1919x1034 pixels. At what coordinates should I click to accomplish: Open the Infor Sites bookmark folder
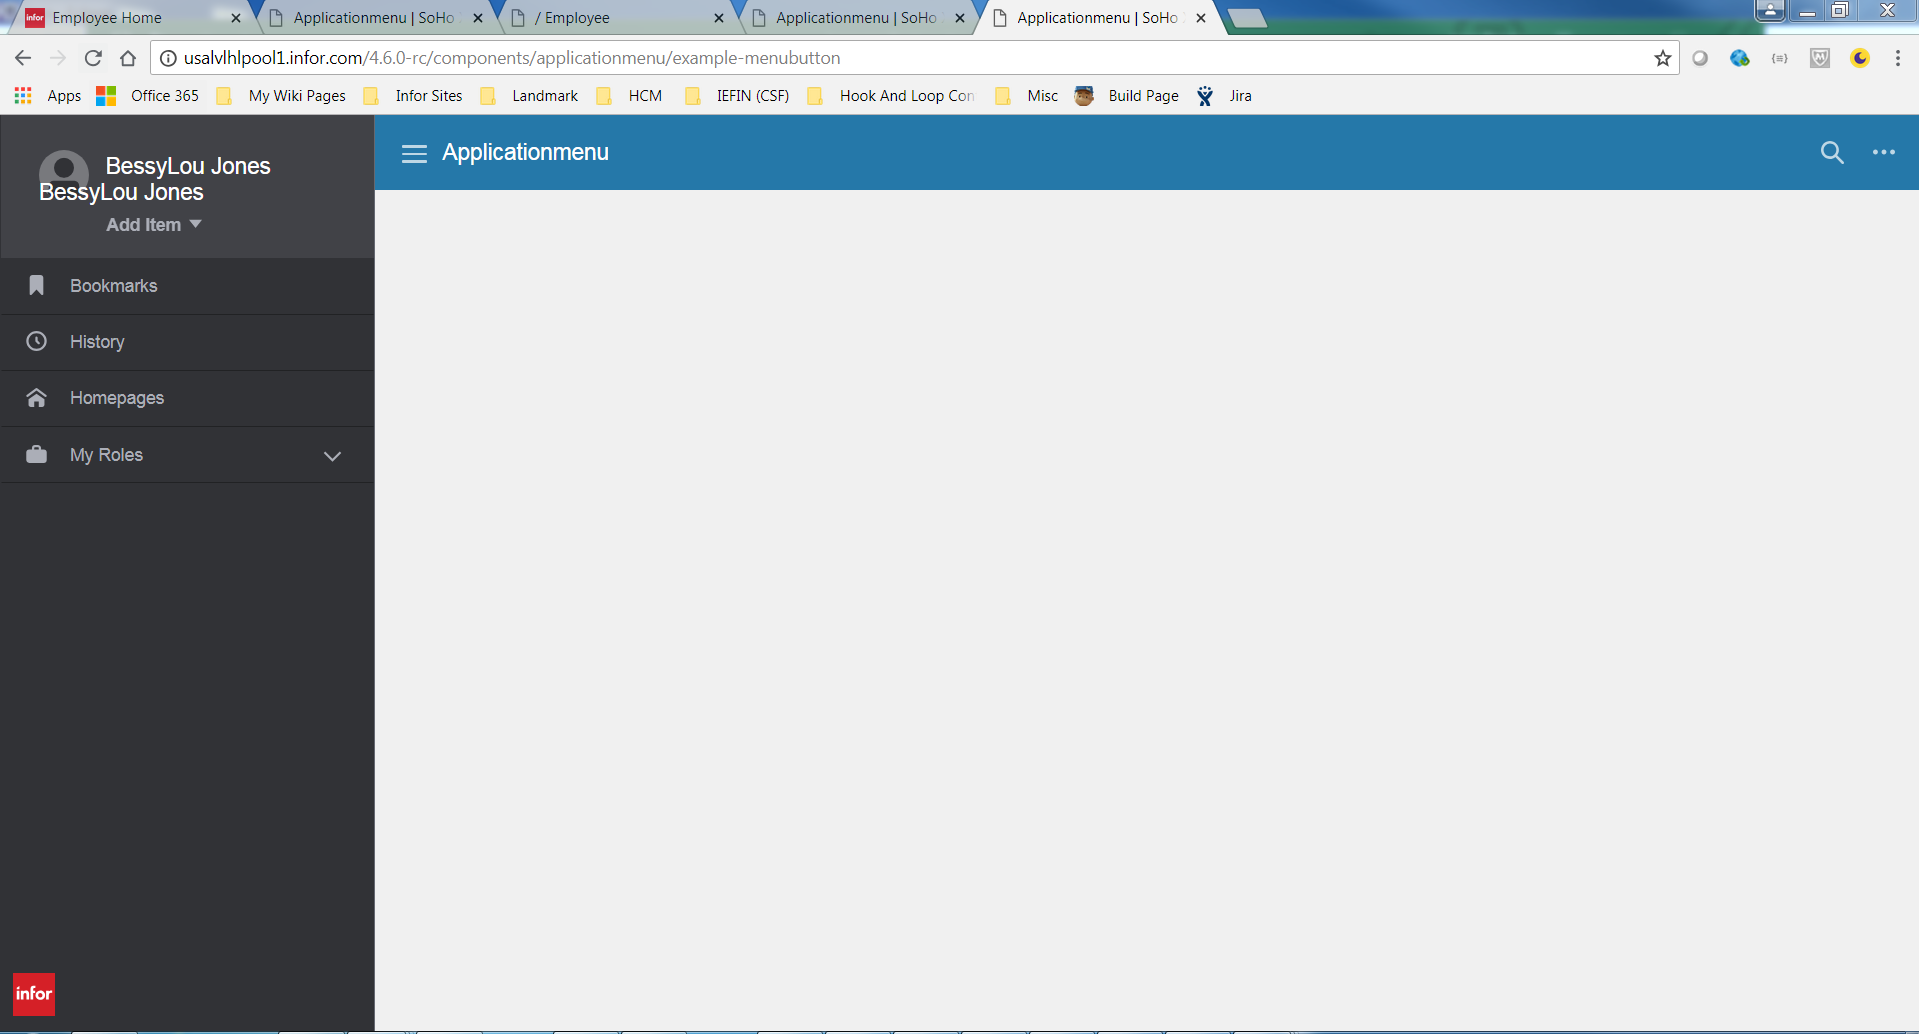(413, 96)
